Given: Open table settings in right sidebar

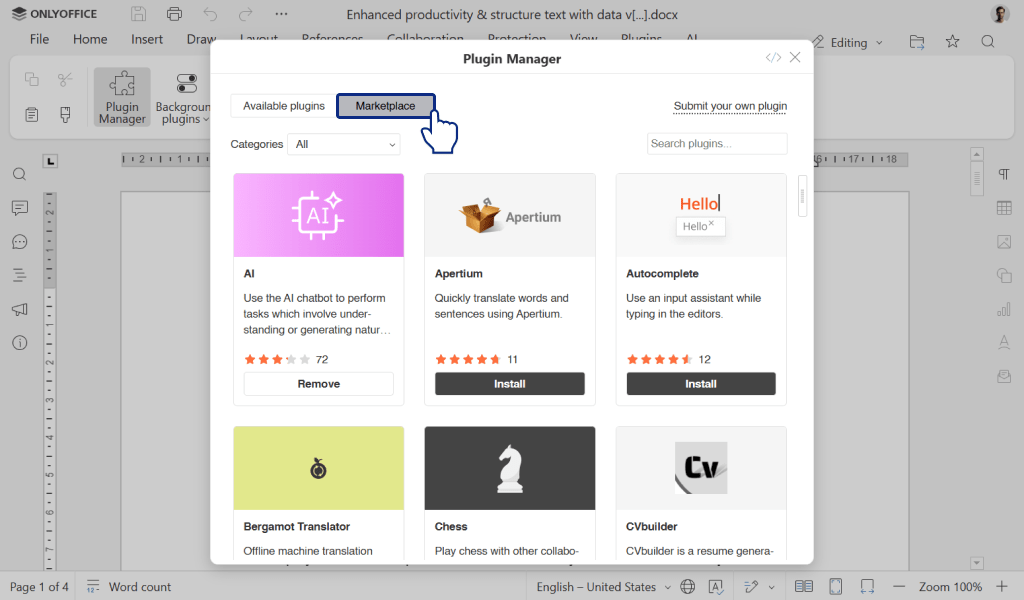Looking at the screenshot, I should point(1004,208).
